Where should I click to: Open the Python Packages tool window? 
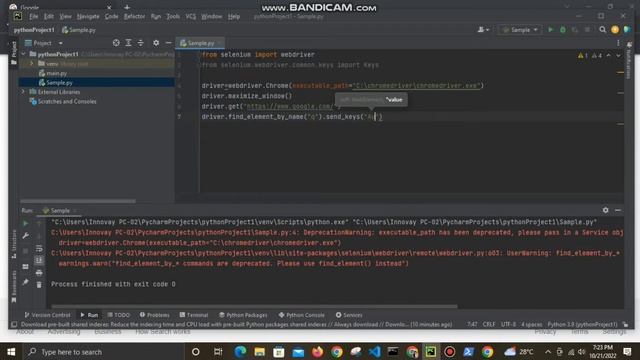pos(243,315)
